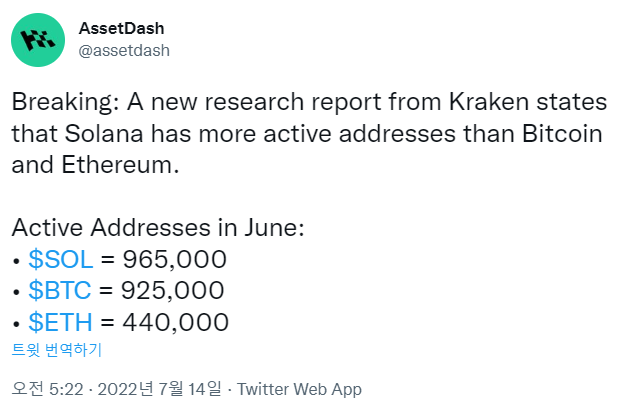The height and width of the screenshot is (408, 617).
Task: Open the @assetdash handle profile link
Action: (124, 51)
